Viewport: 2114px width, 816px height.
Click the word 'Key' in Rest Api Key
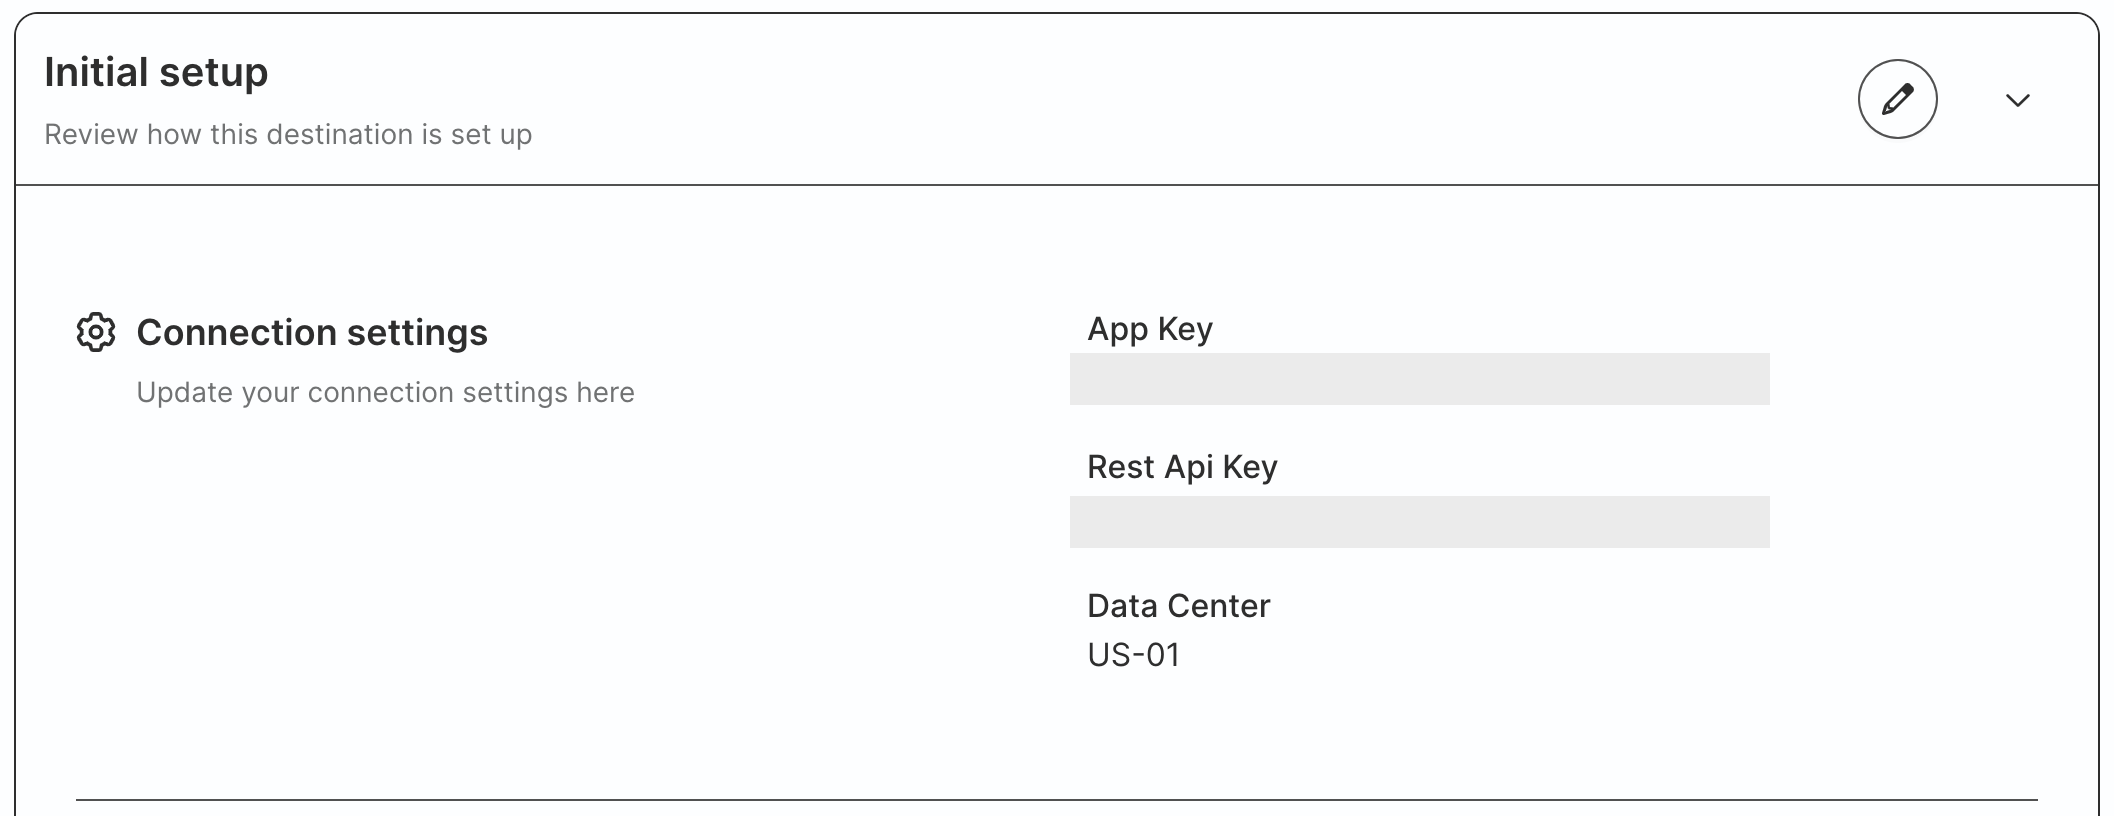pyautogui.click(x=1249, y=466)
